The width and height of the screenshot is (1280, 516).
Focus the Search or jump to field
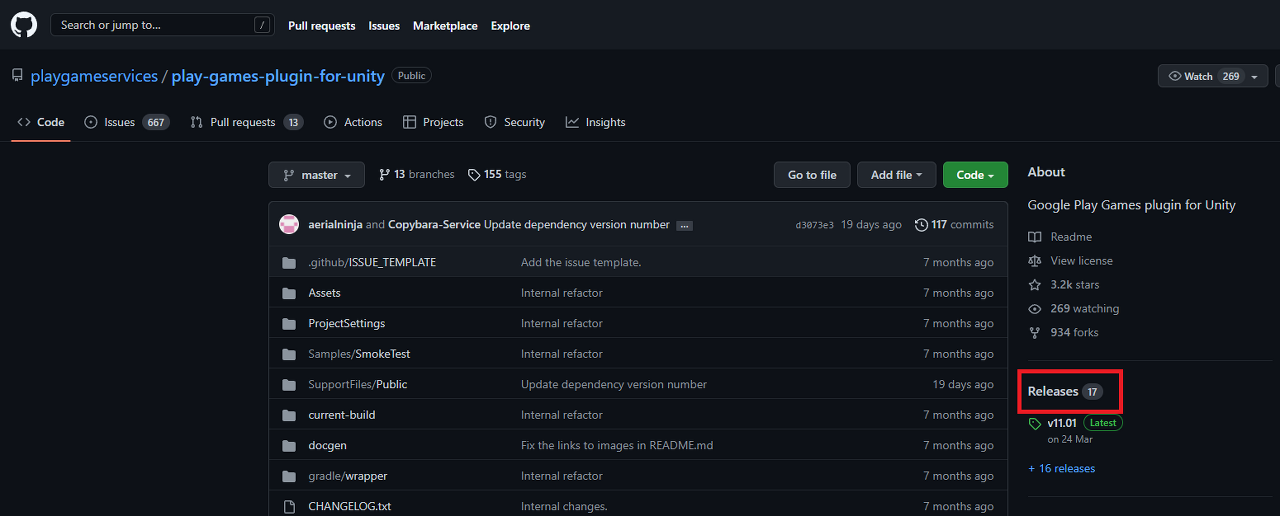tap(163, 25)
